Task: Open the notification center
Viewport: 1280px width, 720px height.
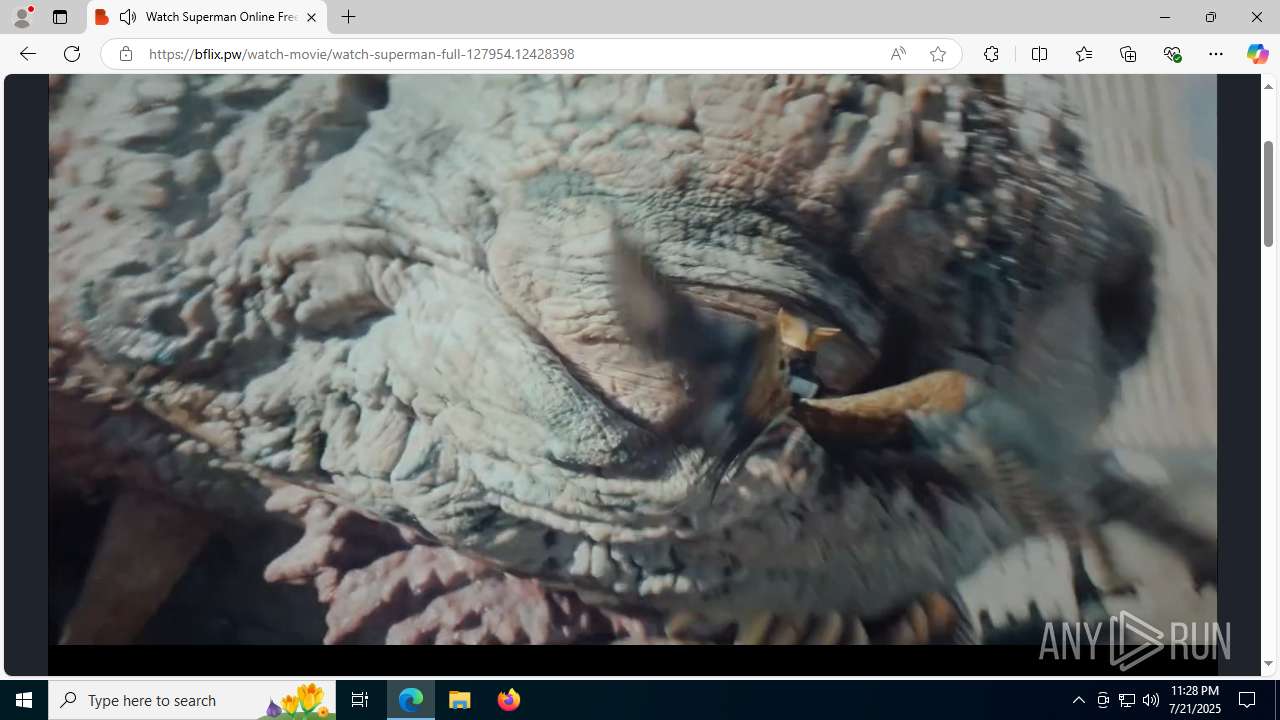Action: coord(1247,700)
